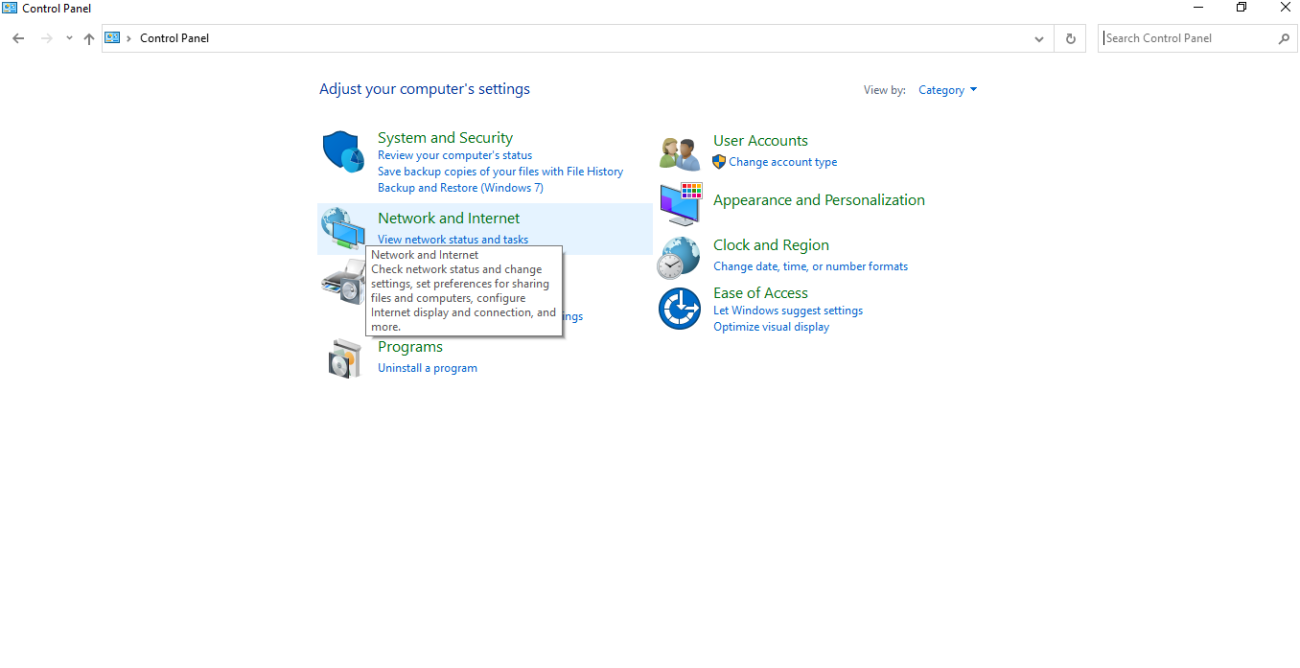Open Uninstall a program link

427,368
